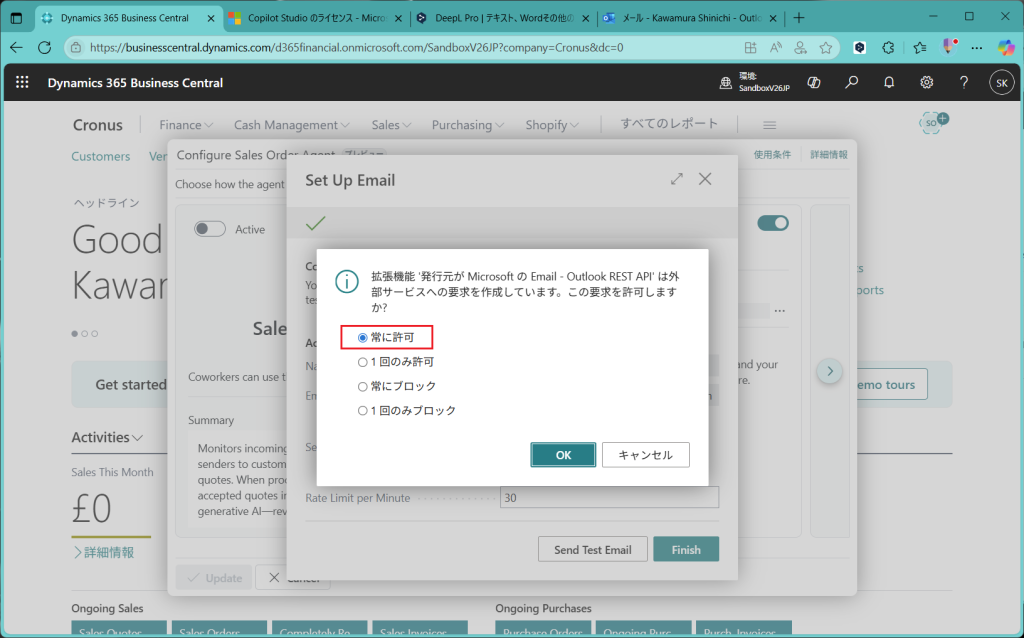Select the 常に許可 radio option
1024x638 pixels.
click(x=362, y=338)
